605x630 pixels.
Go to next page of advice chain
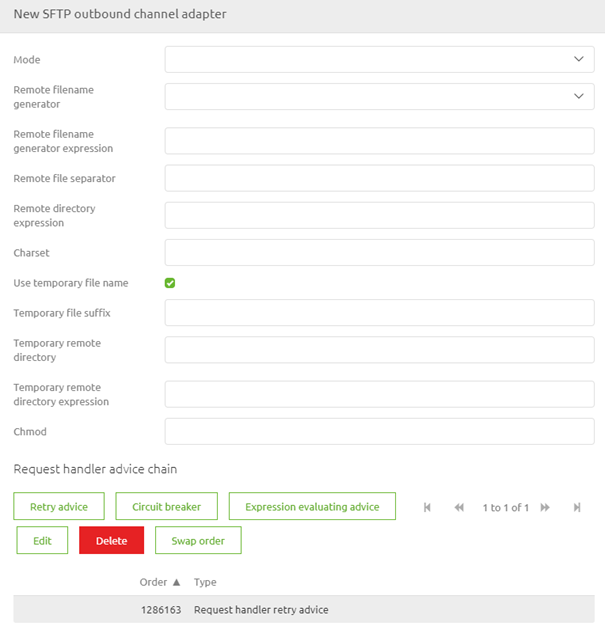pos(545,507)
